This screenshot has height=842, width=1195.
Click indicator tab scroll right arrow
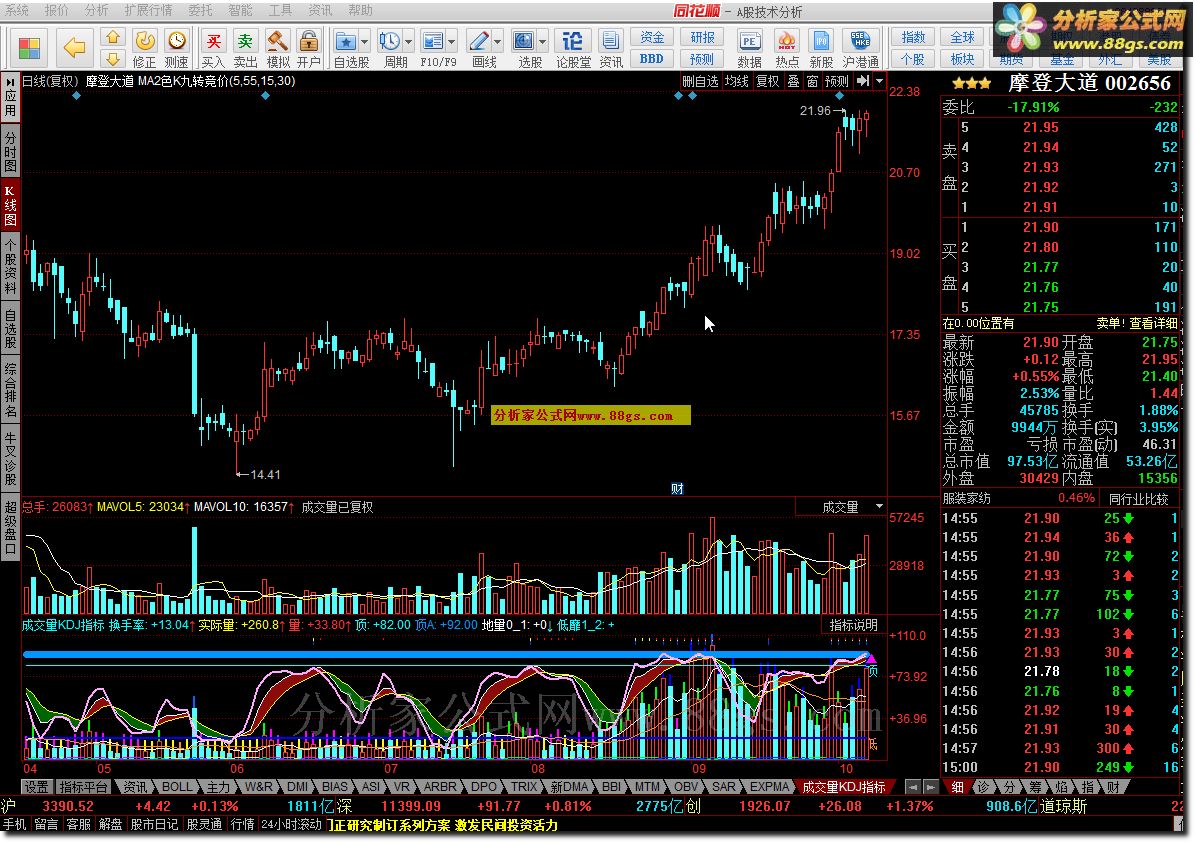point(930,786)
